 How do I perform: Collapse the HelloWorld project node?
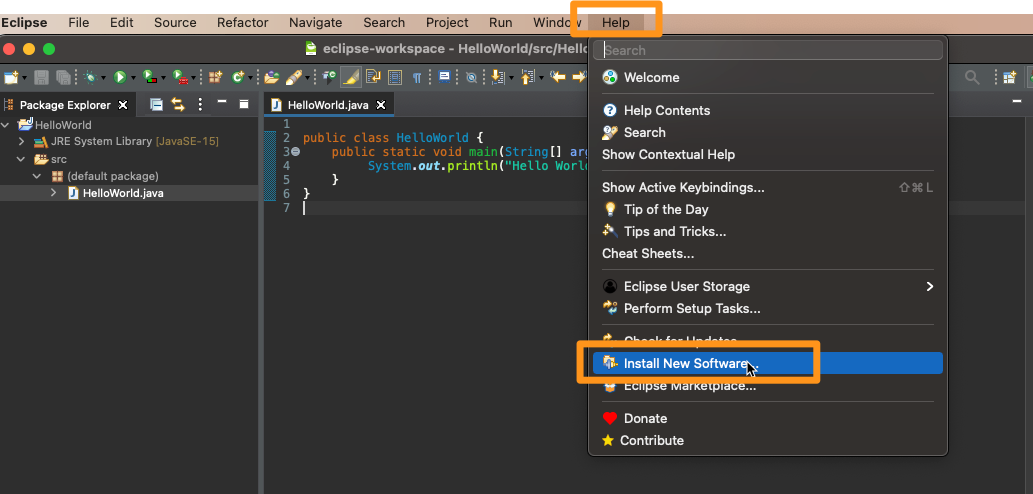tap(6, 124)
